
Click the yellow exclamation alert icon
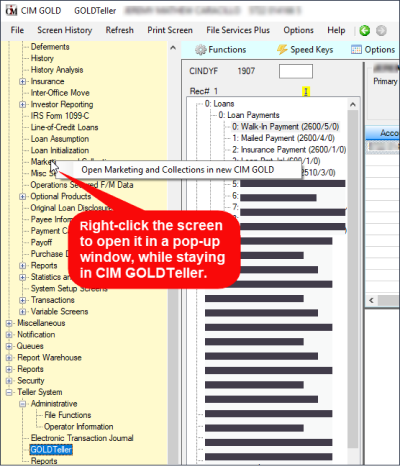[x=306, y=91]
